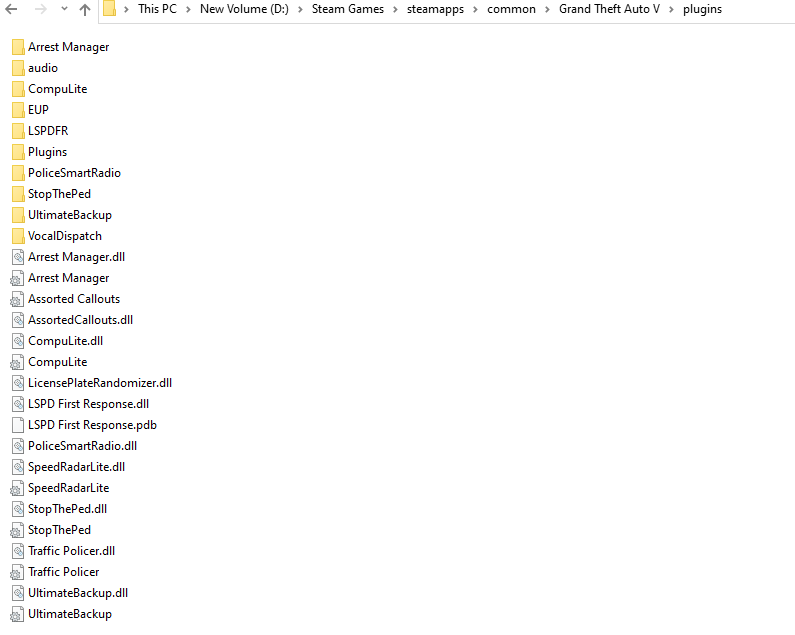Select the UltimateBackup folder icon
Screen dimensions: 795x635
(18, 215)
